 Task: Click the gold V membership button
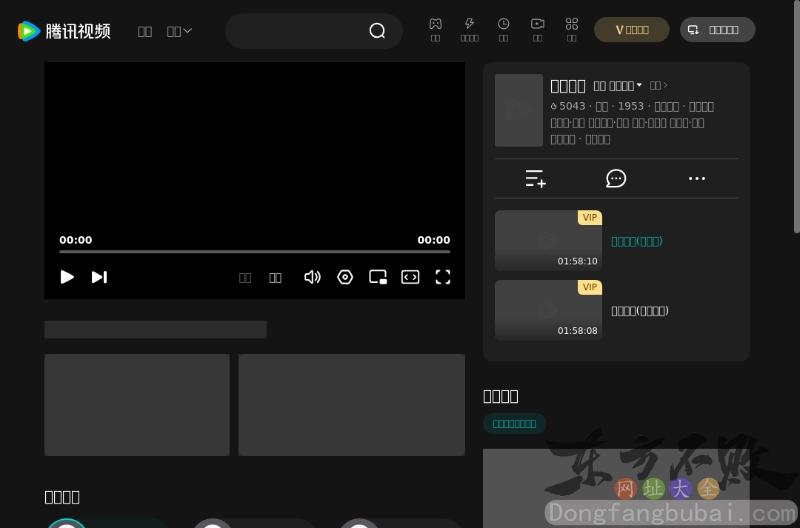pyautogui.click(x=632, y=30)
